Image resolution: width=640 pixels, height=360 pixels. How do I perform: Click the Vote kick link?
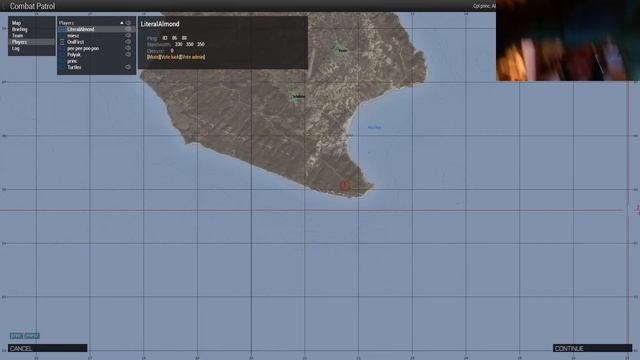coord(170,57)
